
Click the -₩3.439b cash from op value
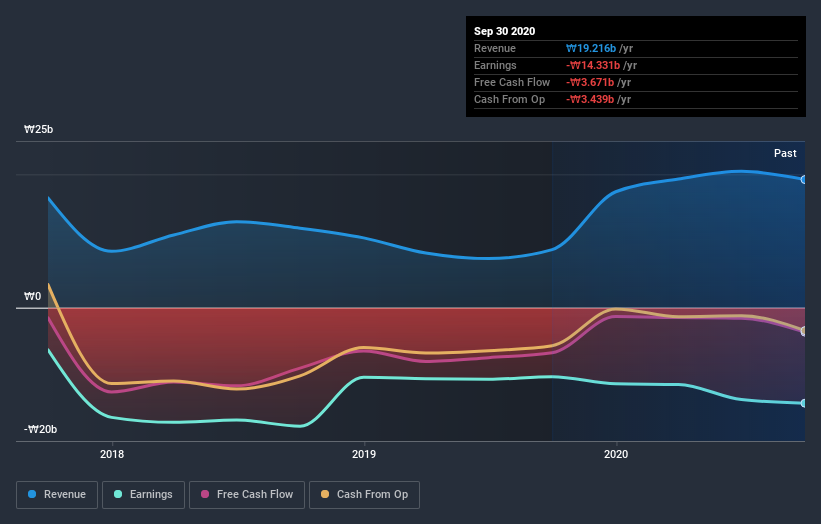(x=590, y=99)
